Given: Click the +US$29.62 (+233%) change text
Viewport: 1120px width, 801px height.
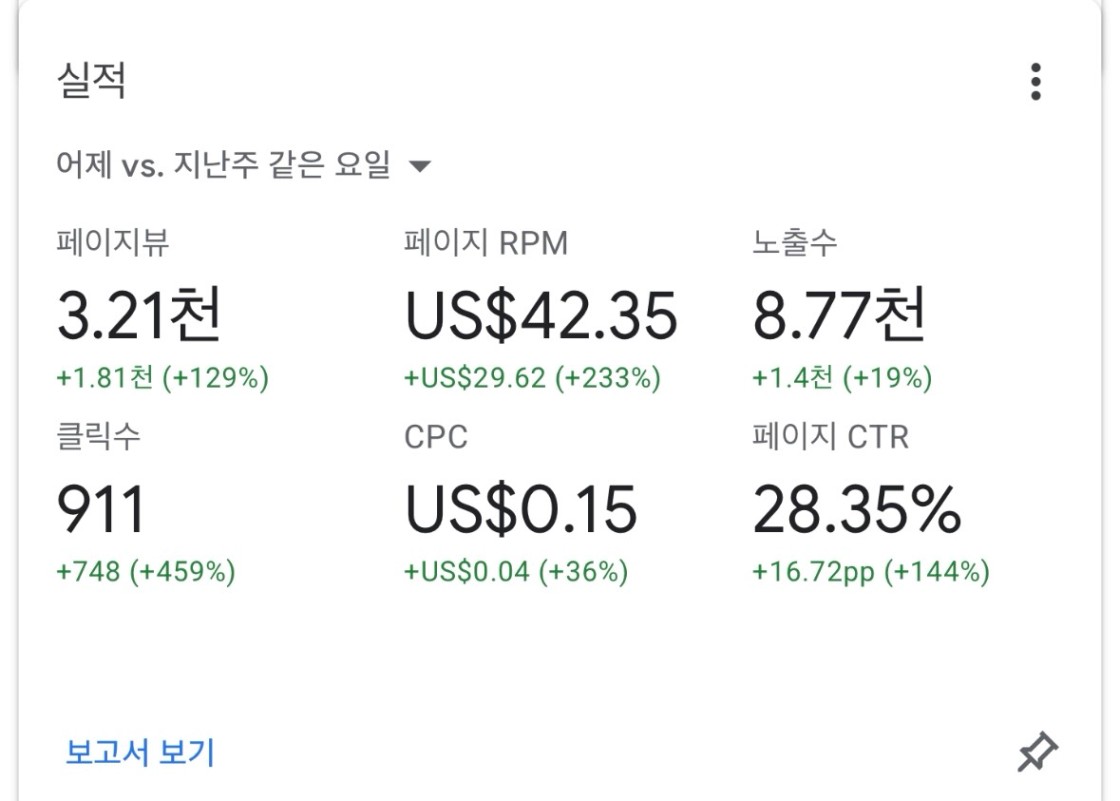Looking at the screenshot, I should 532,379.
